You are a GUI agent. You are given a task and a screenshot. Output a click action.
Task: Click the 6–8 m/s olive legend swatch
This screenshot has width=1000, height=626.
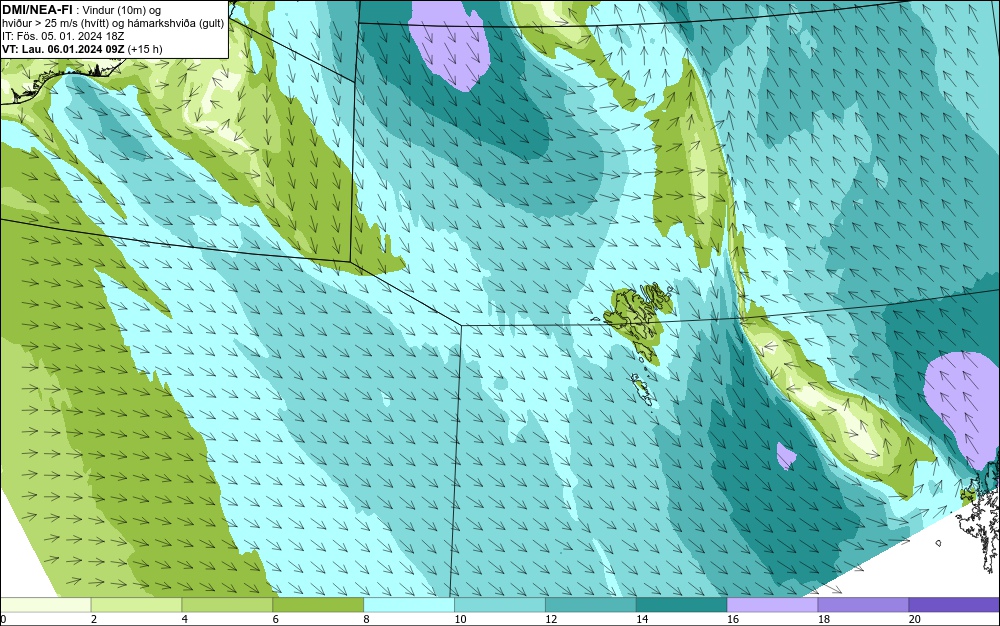(318, 605)
